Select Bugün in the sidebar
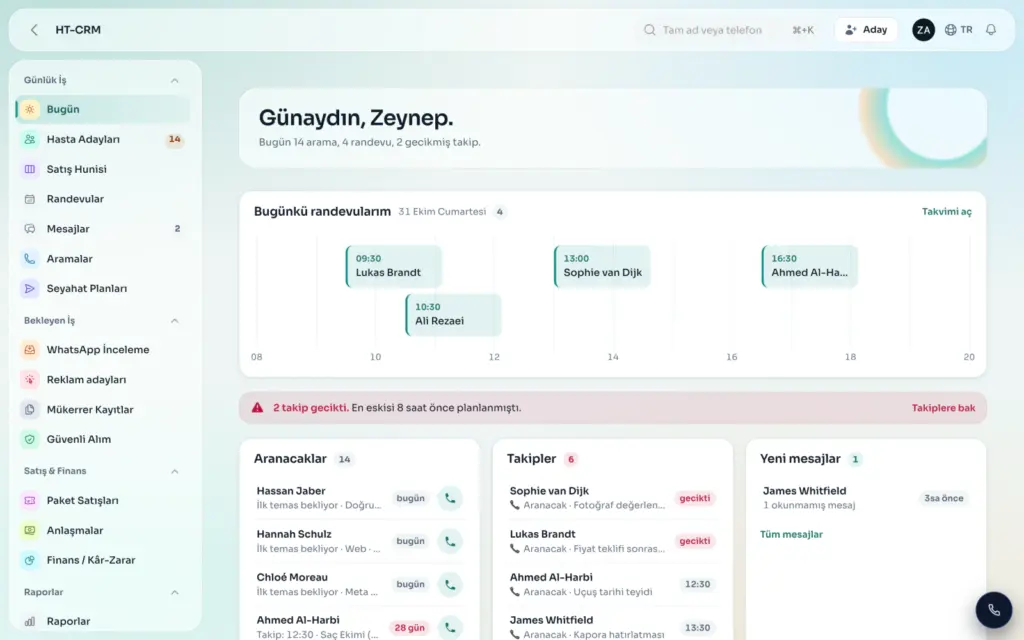Image resolution: width=1024 pixels, height=640 pixels. [x=103, y=109]
